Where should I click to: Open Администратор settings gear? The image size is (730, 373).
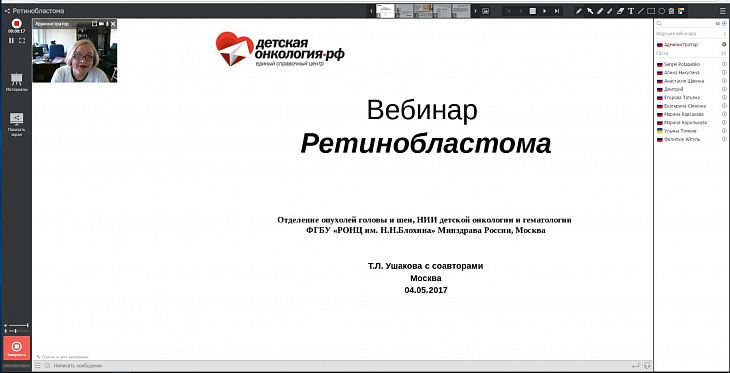coord(724,45)
